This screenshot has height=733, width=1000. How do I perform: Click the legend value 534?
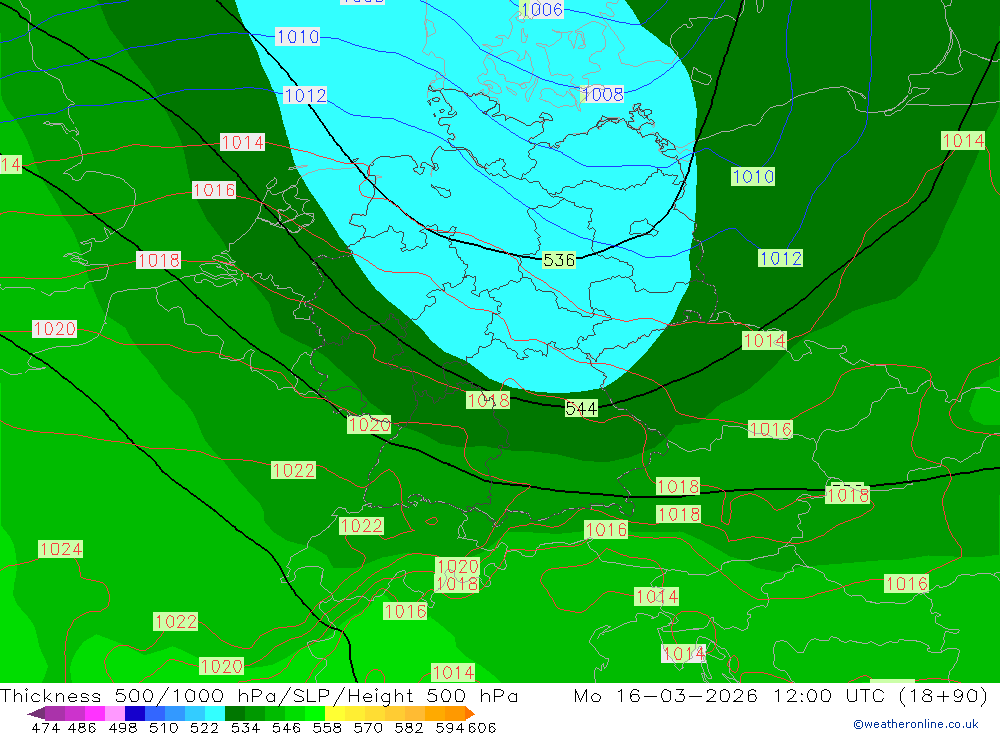point(246,727)
